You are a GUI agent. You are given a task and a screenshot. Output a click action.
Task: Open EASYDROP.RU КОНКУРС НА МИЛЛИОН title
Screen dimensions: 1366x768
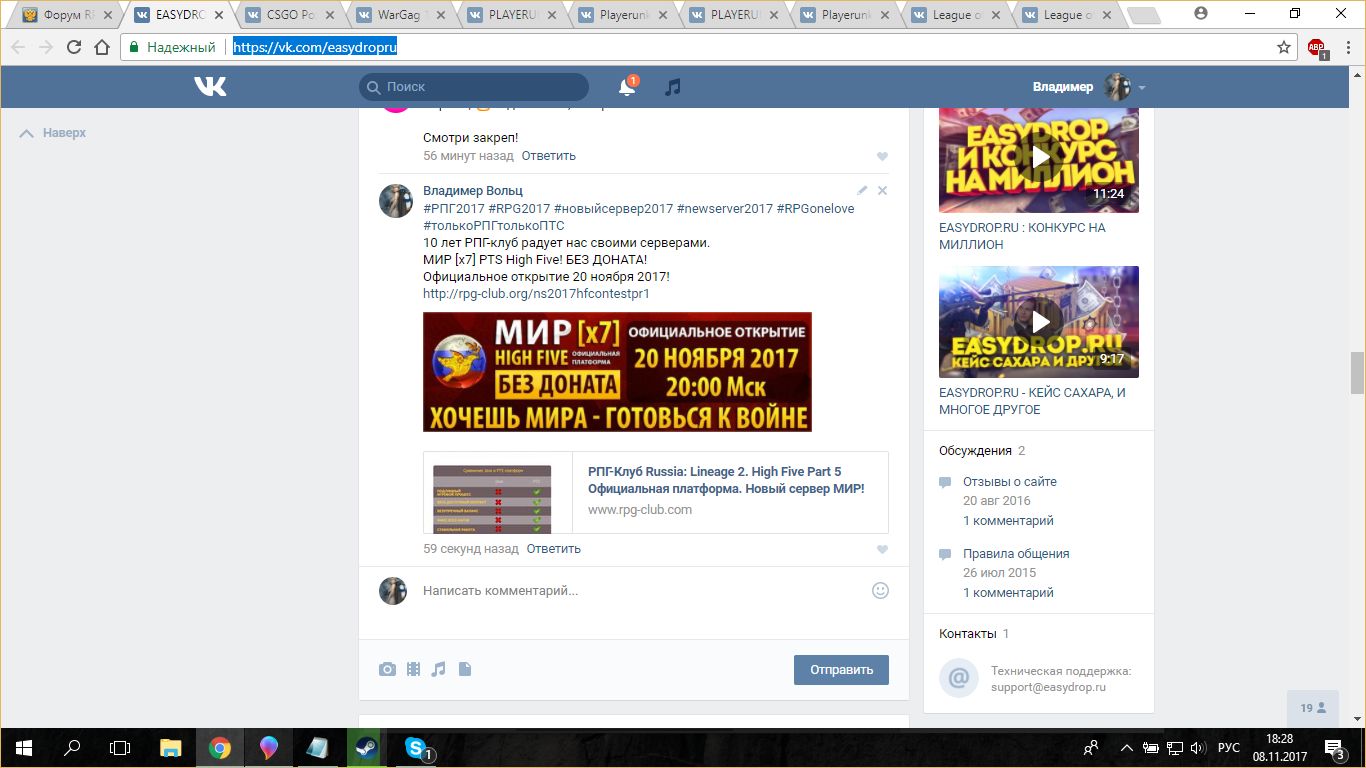click(x=1022, y=236)
